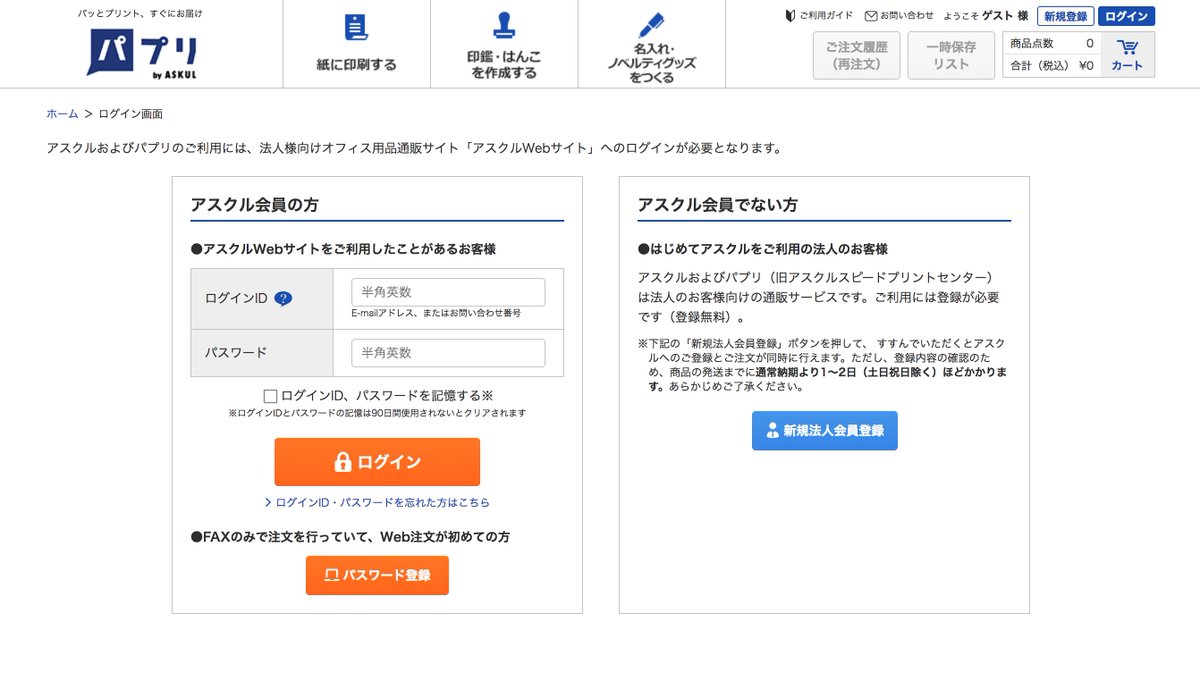
Task: Click the paper print document icon
Action: click(356, 28)
